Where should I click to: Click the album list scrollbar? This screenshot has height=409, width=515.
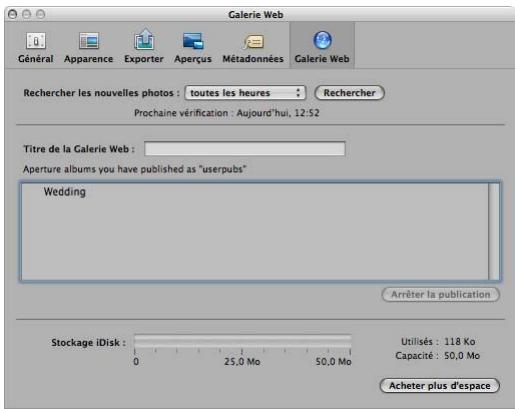tap(494, 231)
